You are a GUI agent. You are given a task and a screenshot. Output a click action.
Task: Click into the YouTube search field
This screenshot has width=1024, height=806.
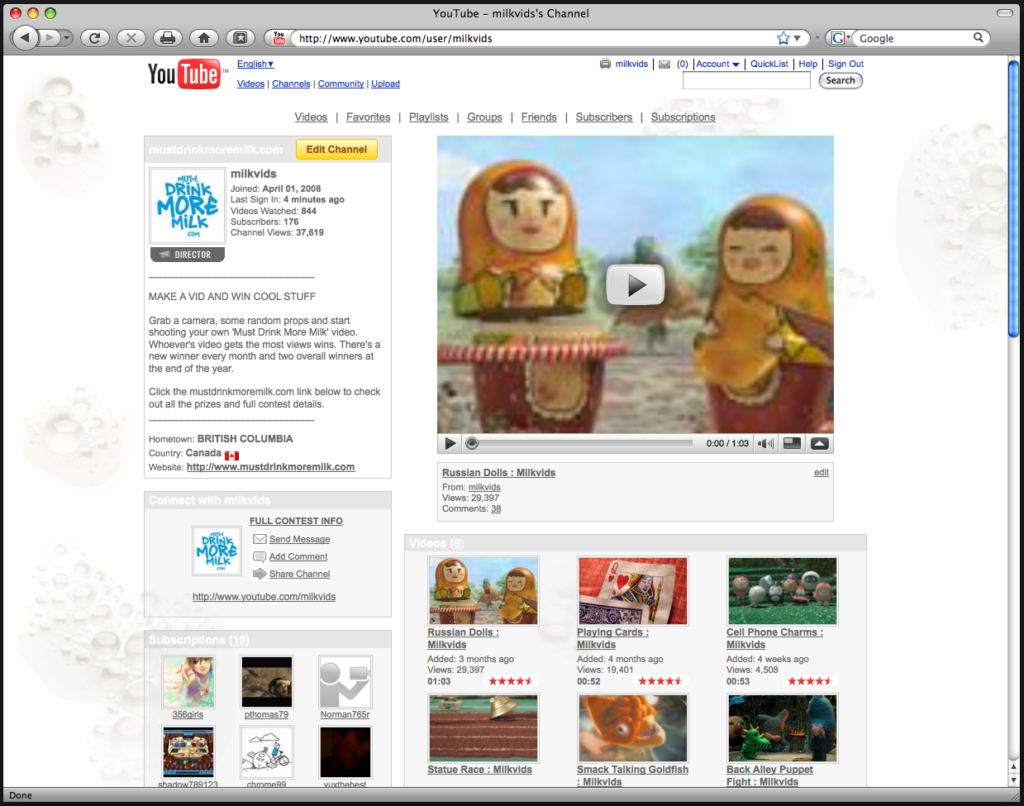click(x=746, y=80)
